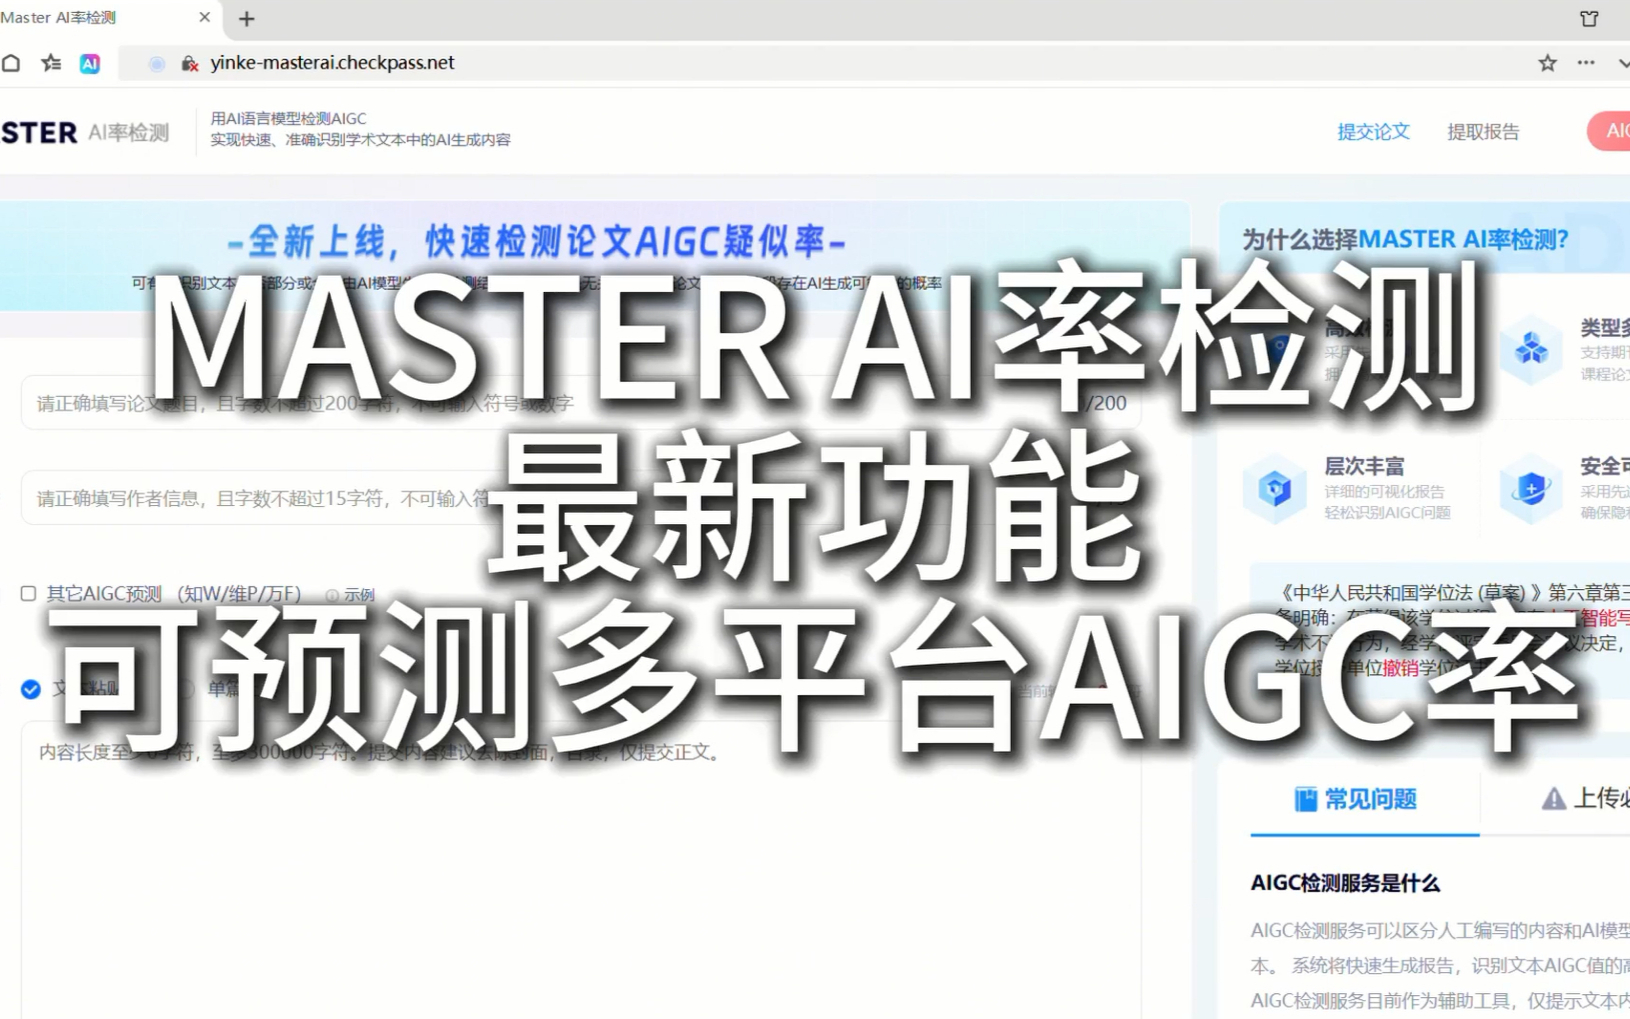
Task: Click the author information input field
Action: [250, 498]
